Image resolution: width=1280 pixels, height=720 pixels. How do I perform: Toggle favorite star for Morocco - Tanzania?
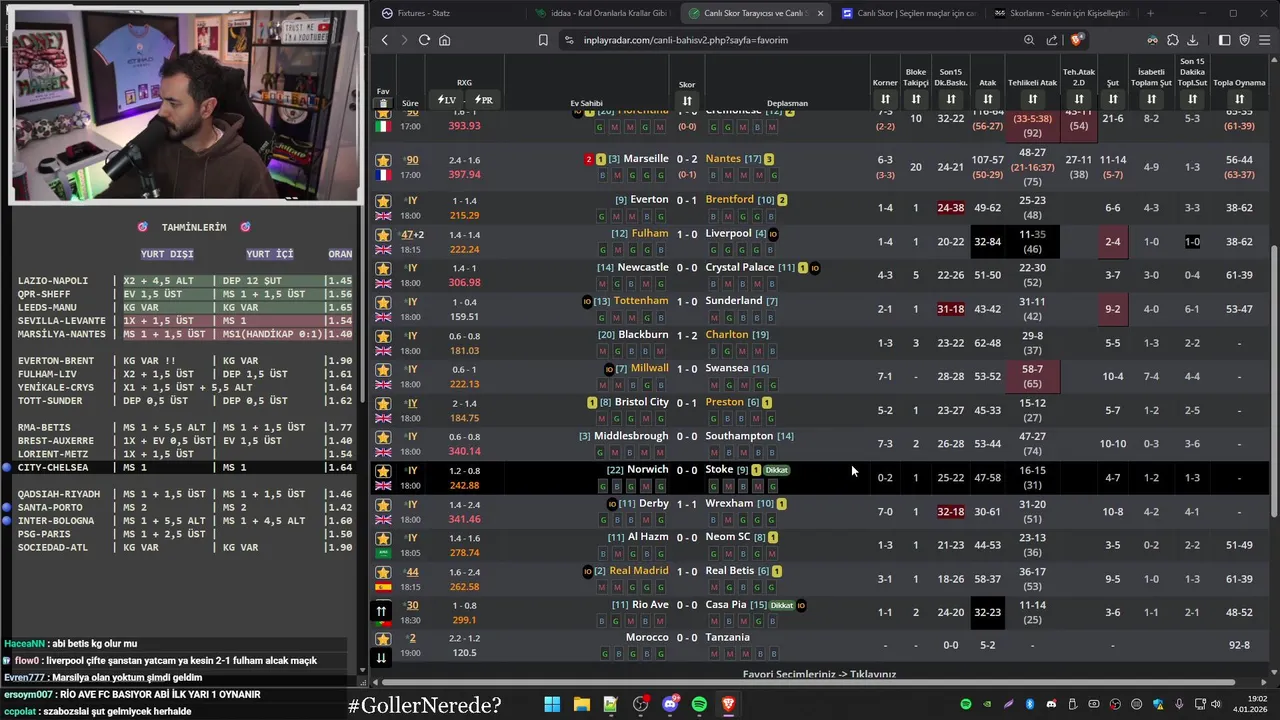(383, 639)
